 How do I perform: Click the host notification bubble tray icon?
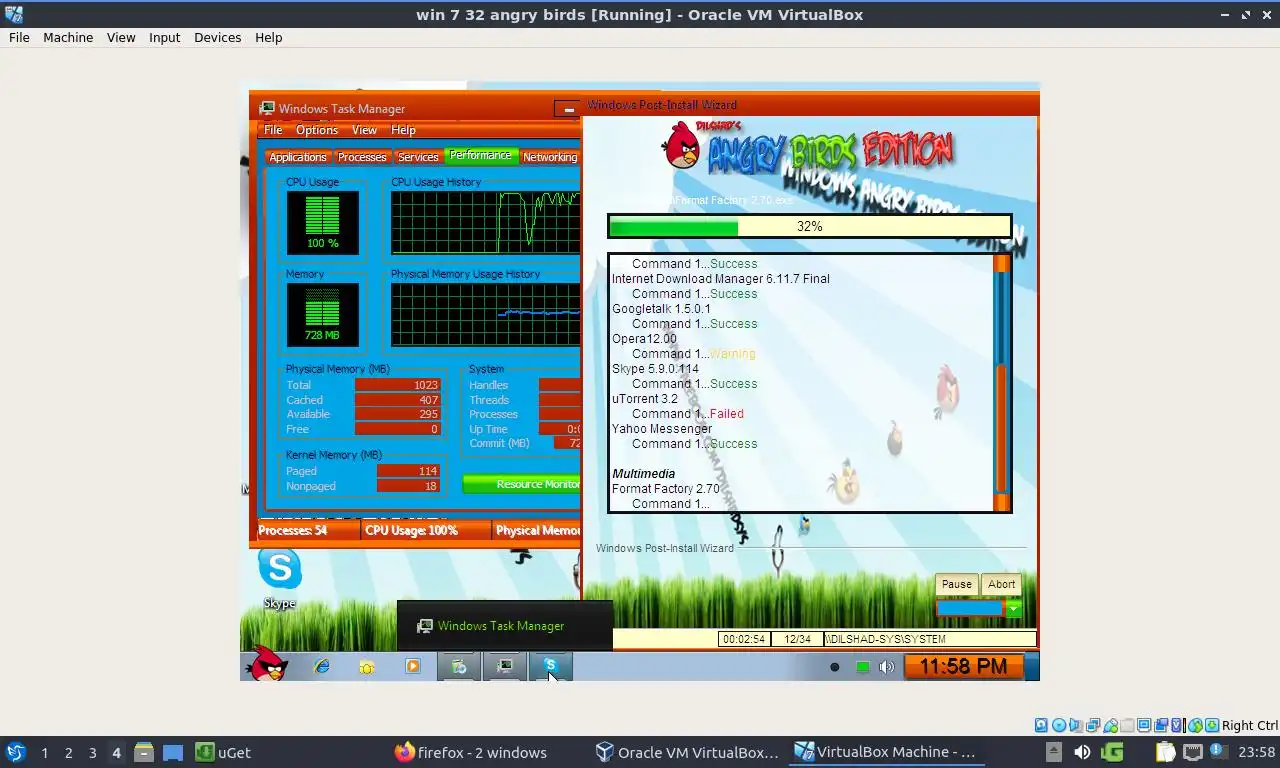[1217, 750]
